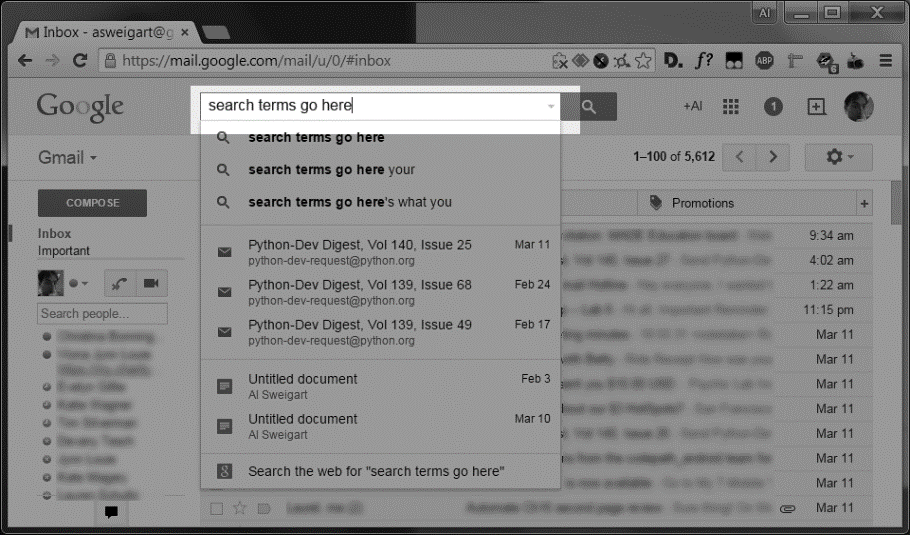The height and width of the screenshot is (535, 910).
Task: Mark bottom email important with label icon
Action: pyautogui.click(x=263, y=509)
